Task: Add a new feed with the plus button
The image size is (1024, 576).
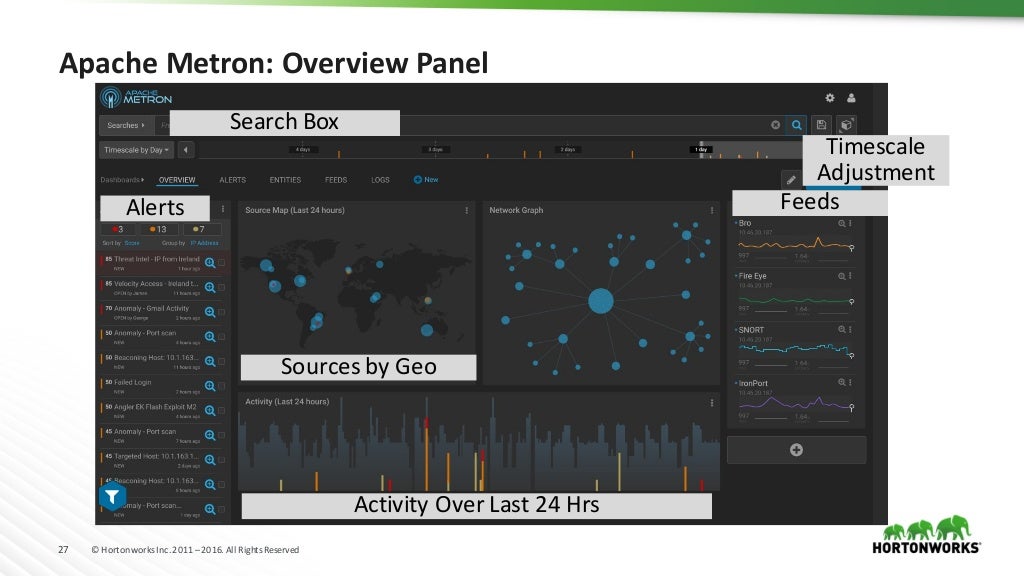Action: pos(796,450)
